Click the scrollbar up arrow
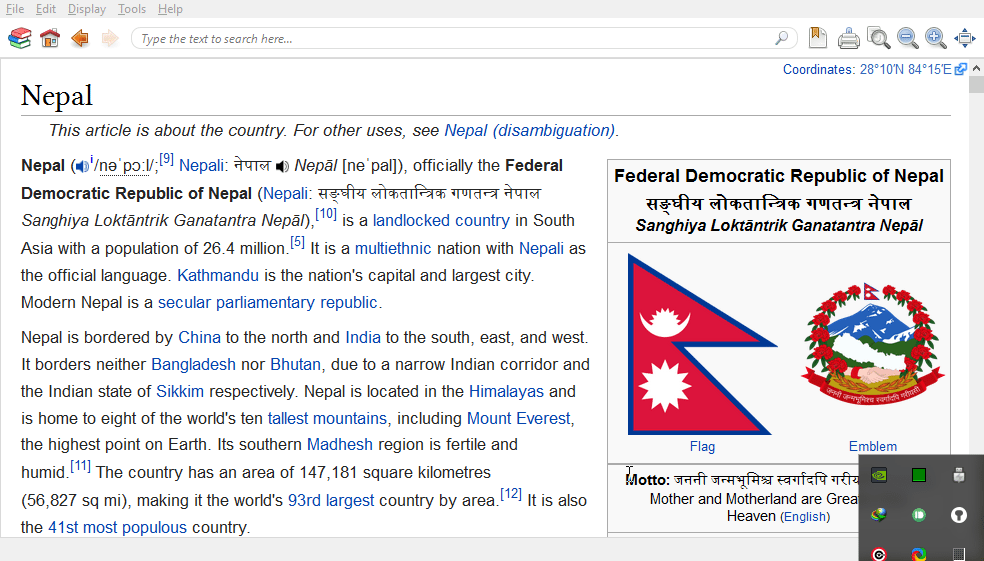The image size is (984, 561). [x=976, y=68]
